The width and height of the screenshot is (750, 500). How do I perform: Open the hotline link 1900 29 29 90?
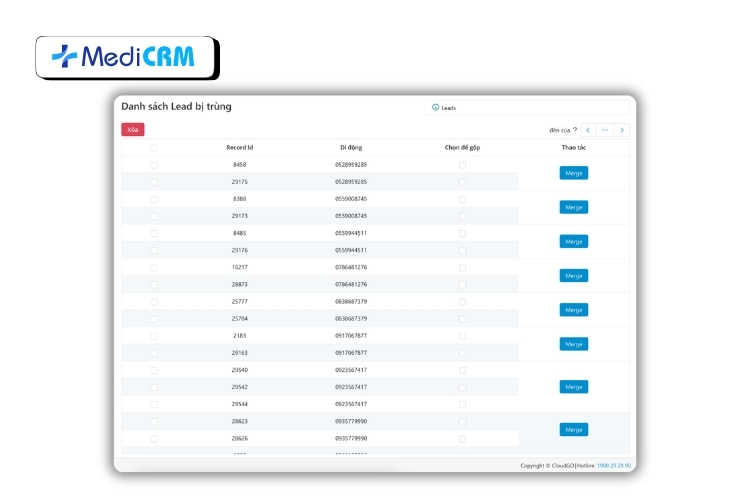click(x=614, y=466)
